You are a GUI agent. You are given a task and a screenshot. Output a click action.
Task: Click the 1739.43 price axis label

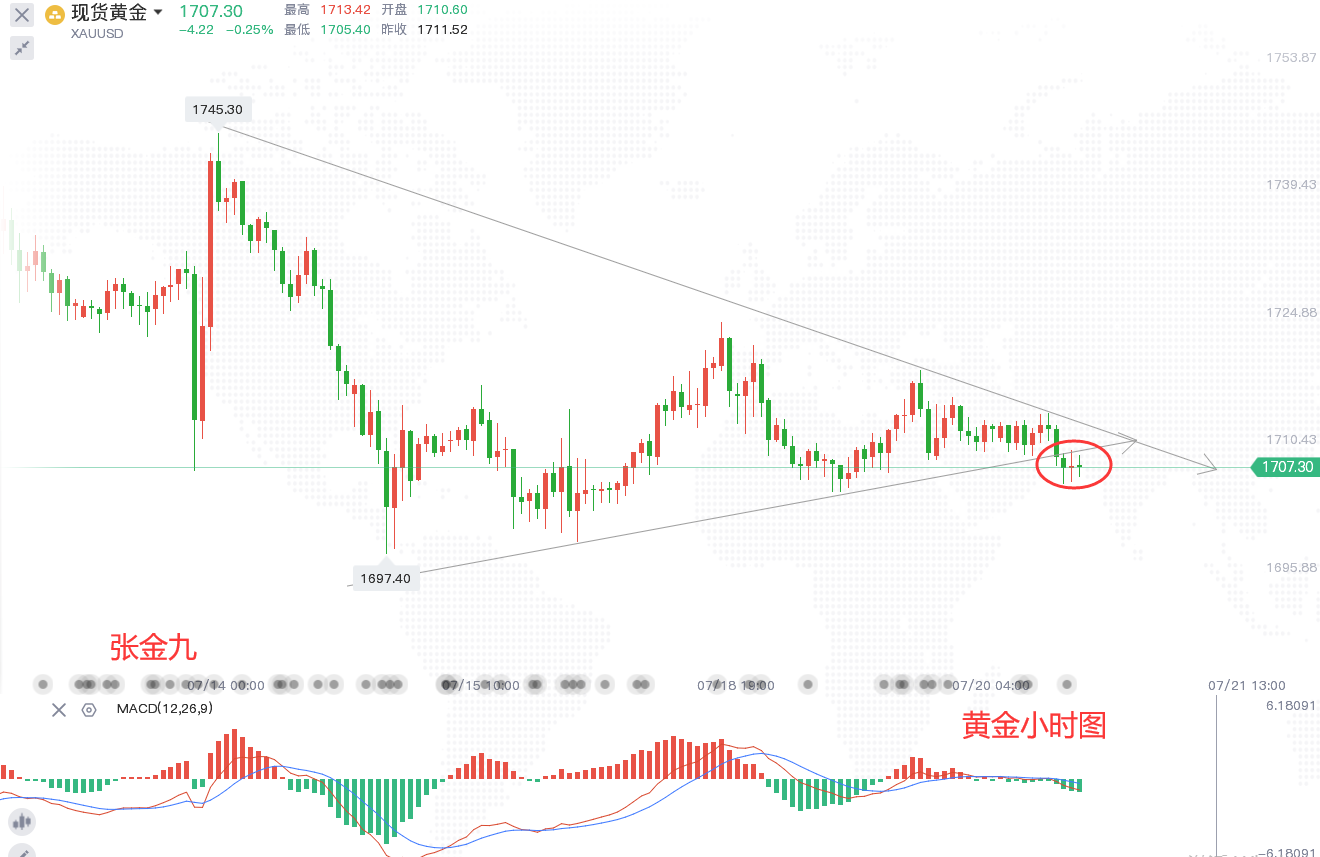pyautogui.click(x=1290, y=185)
